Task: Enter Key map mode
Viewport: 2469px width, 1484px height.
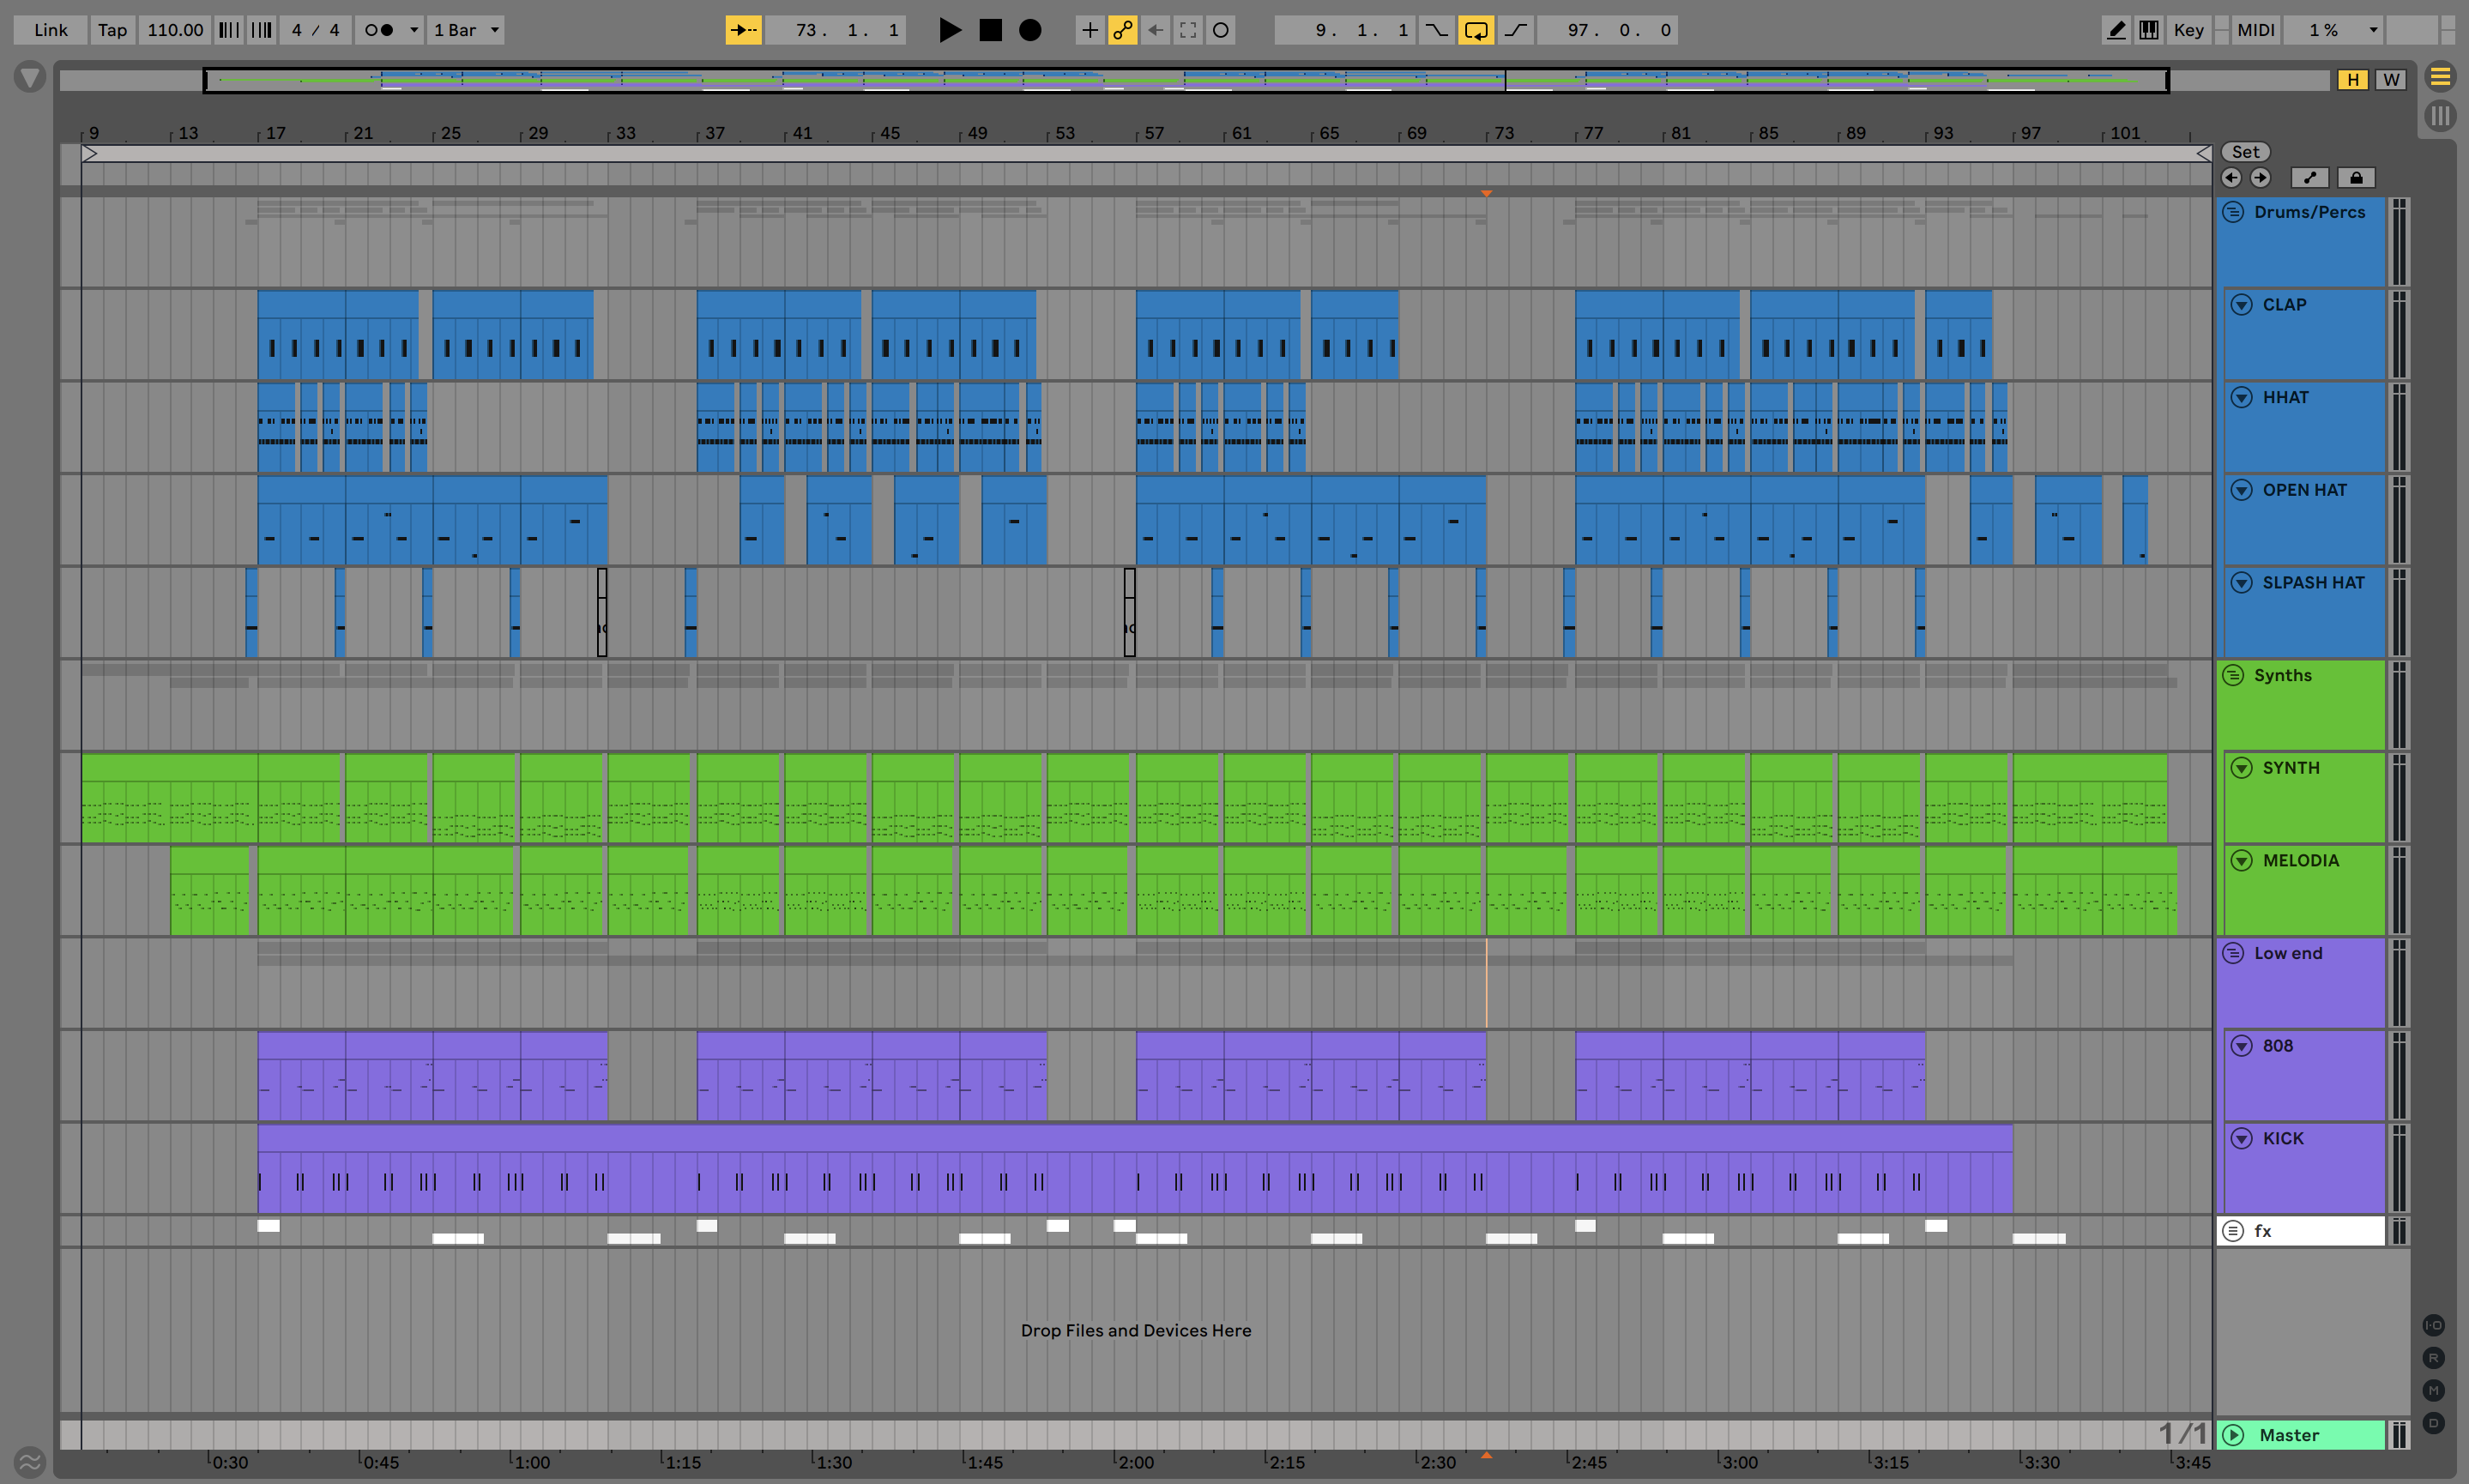Action: coord(2188,30)
